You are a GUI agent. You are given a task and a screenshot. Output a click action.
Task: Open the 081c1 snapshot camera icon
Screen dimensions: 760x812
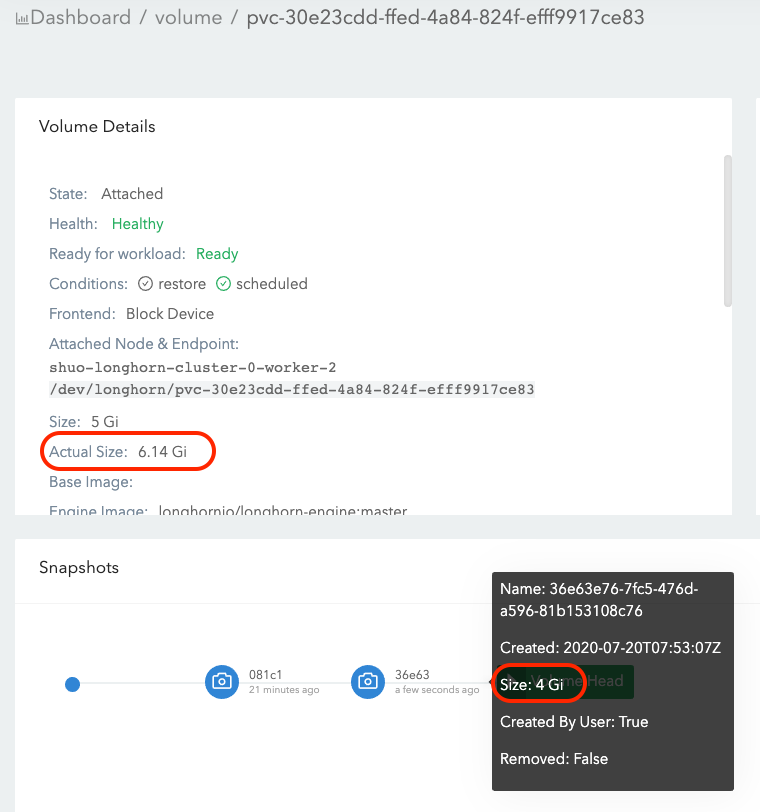[x=221, y=682]
